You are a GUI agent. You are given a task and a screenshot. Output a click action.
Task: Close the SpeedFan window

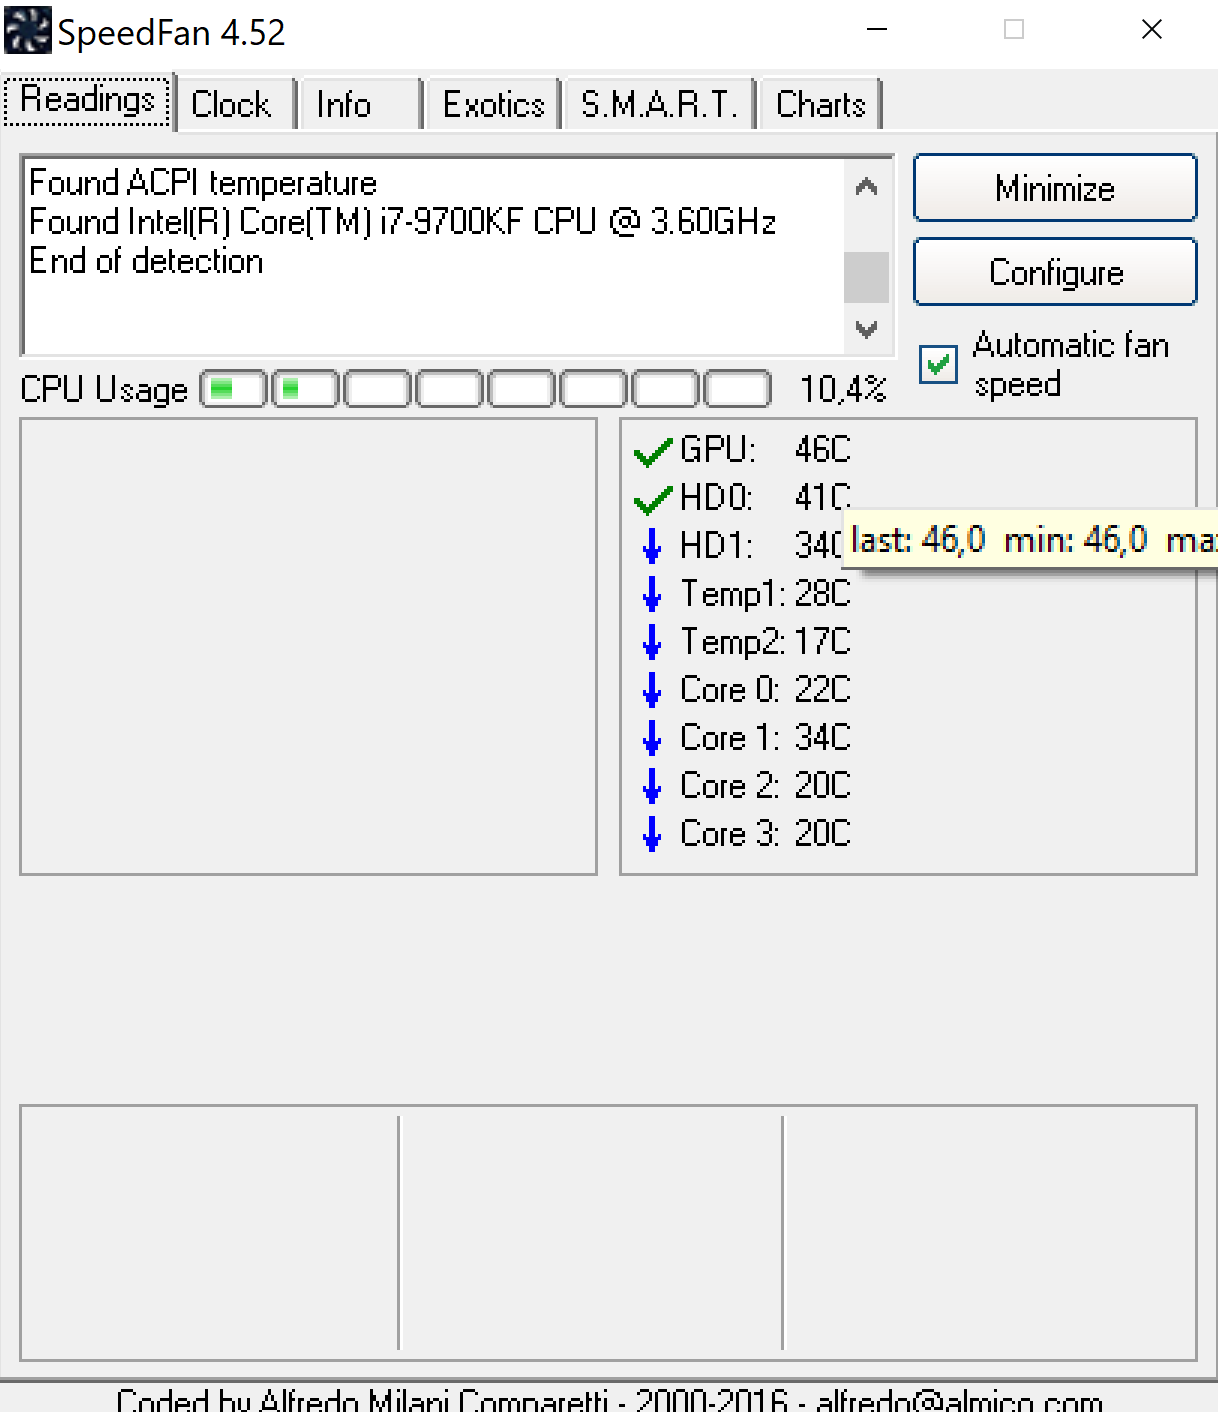(x=1152, y=30)
